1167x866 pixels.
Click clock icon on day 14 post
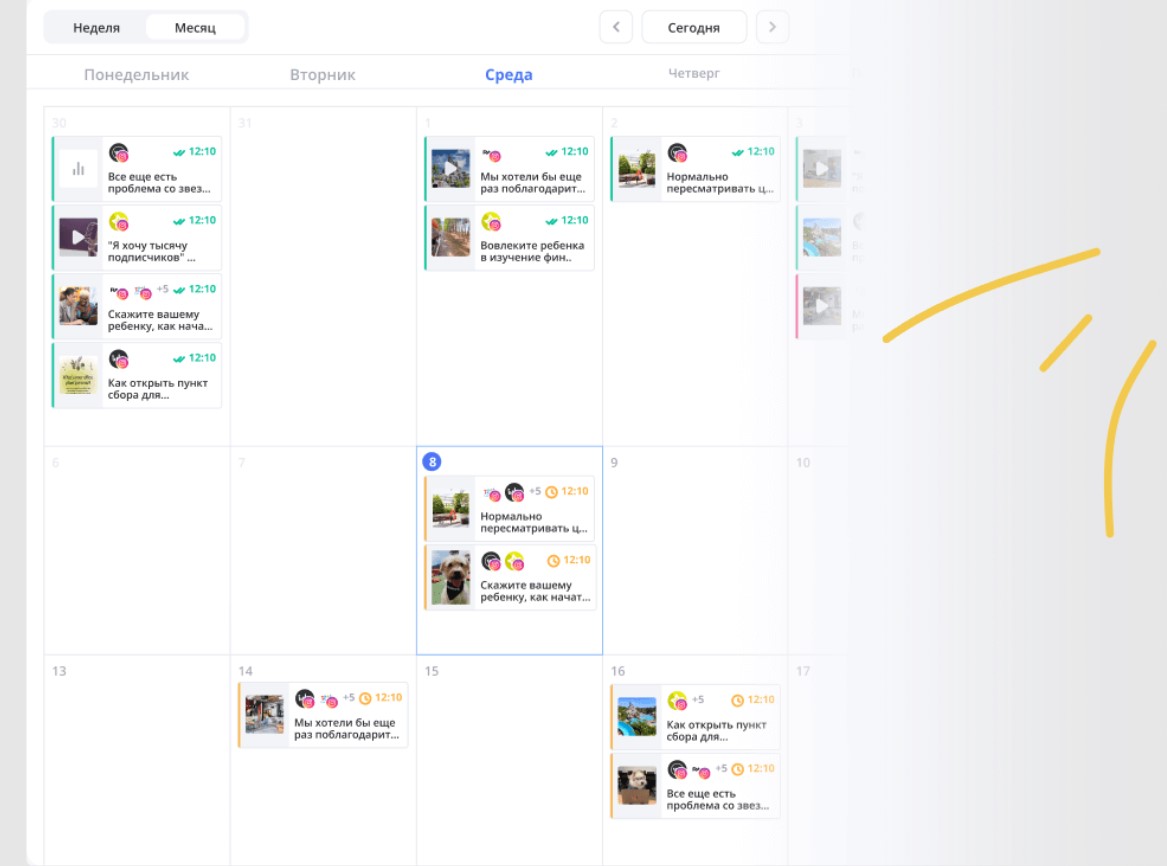(x=365, y=699)
